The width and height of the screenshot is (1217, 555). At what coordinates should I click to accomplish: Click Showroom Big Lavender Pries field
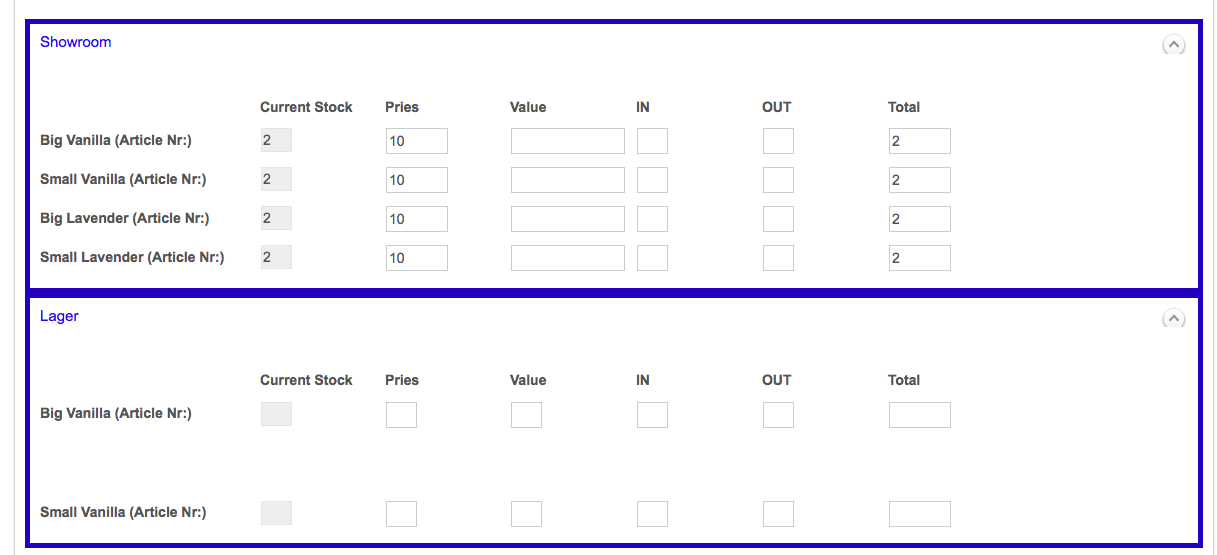(417, 219)
